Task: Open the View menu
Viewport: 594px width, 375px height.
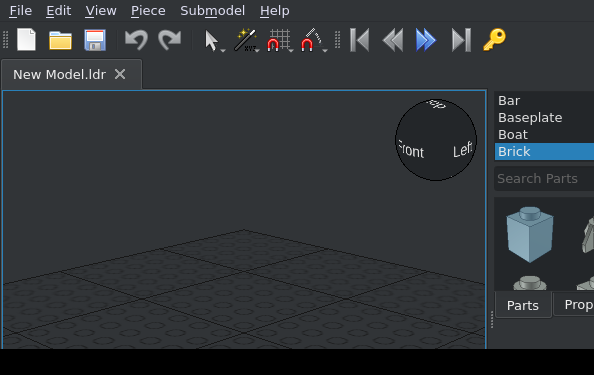Action: click(x=100, y=11)
